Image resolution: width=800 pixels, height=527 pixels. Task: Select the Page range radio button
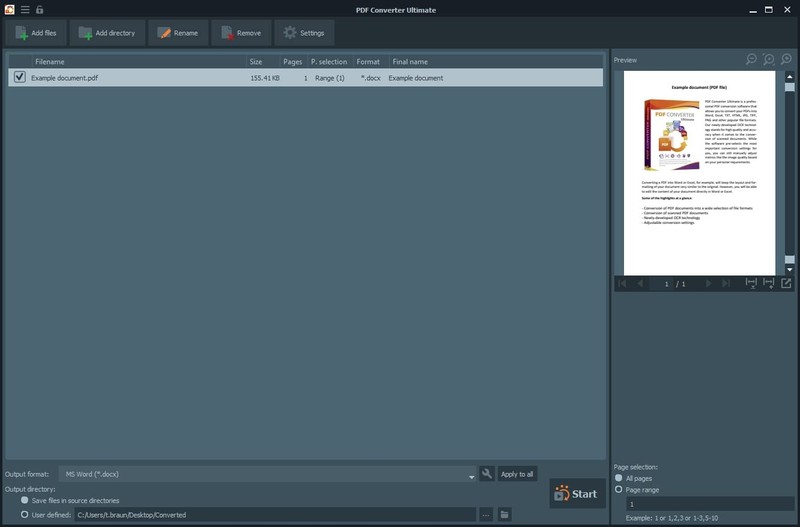point(618,489)
